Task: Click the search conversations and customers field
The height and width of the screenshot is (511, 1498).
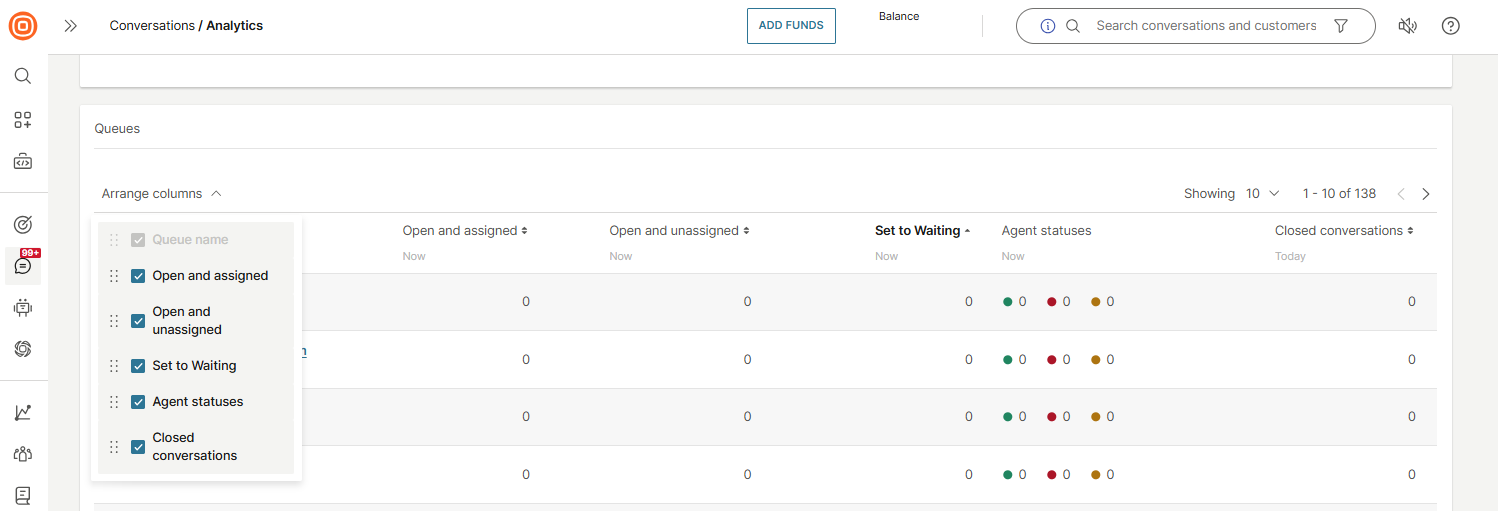Action: click(x=1205, y=26)
